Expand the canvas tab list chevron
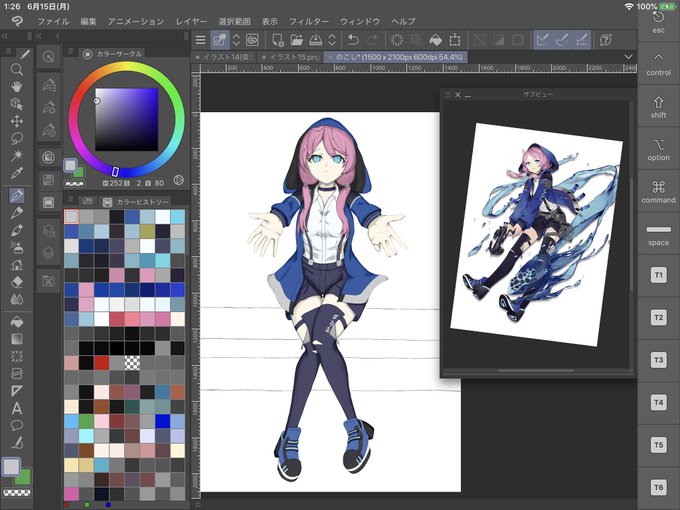 (628, 57)
